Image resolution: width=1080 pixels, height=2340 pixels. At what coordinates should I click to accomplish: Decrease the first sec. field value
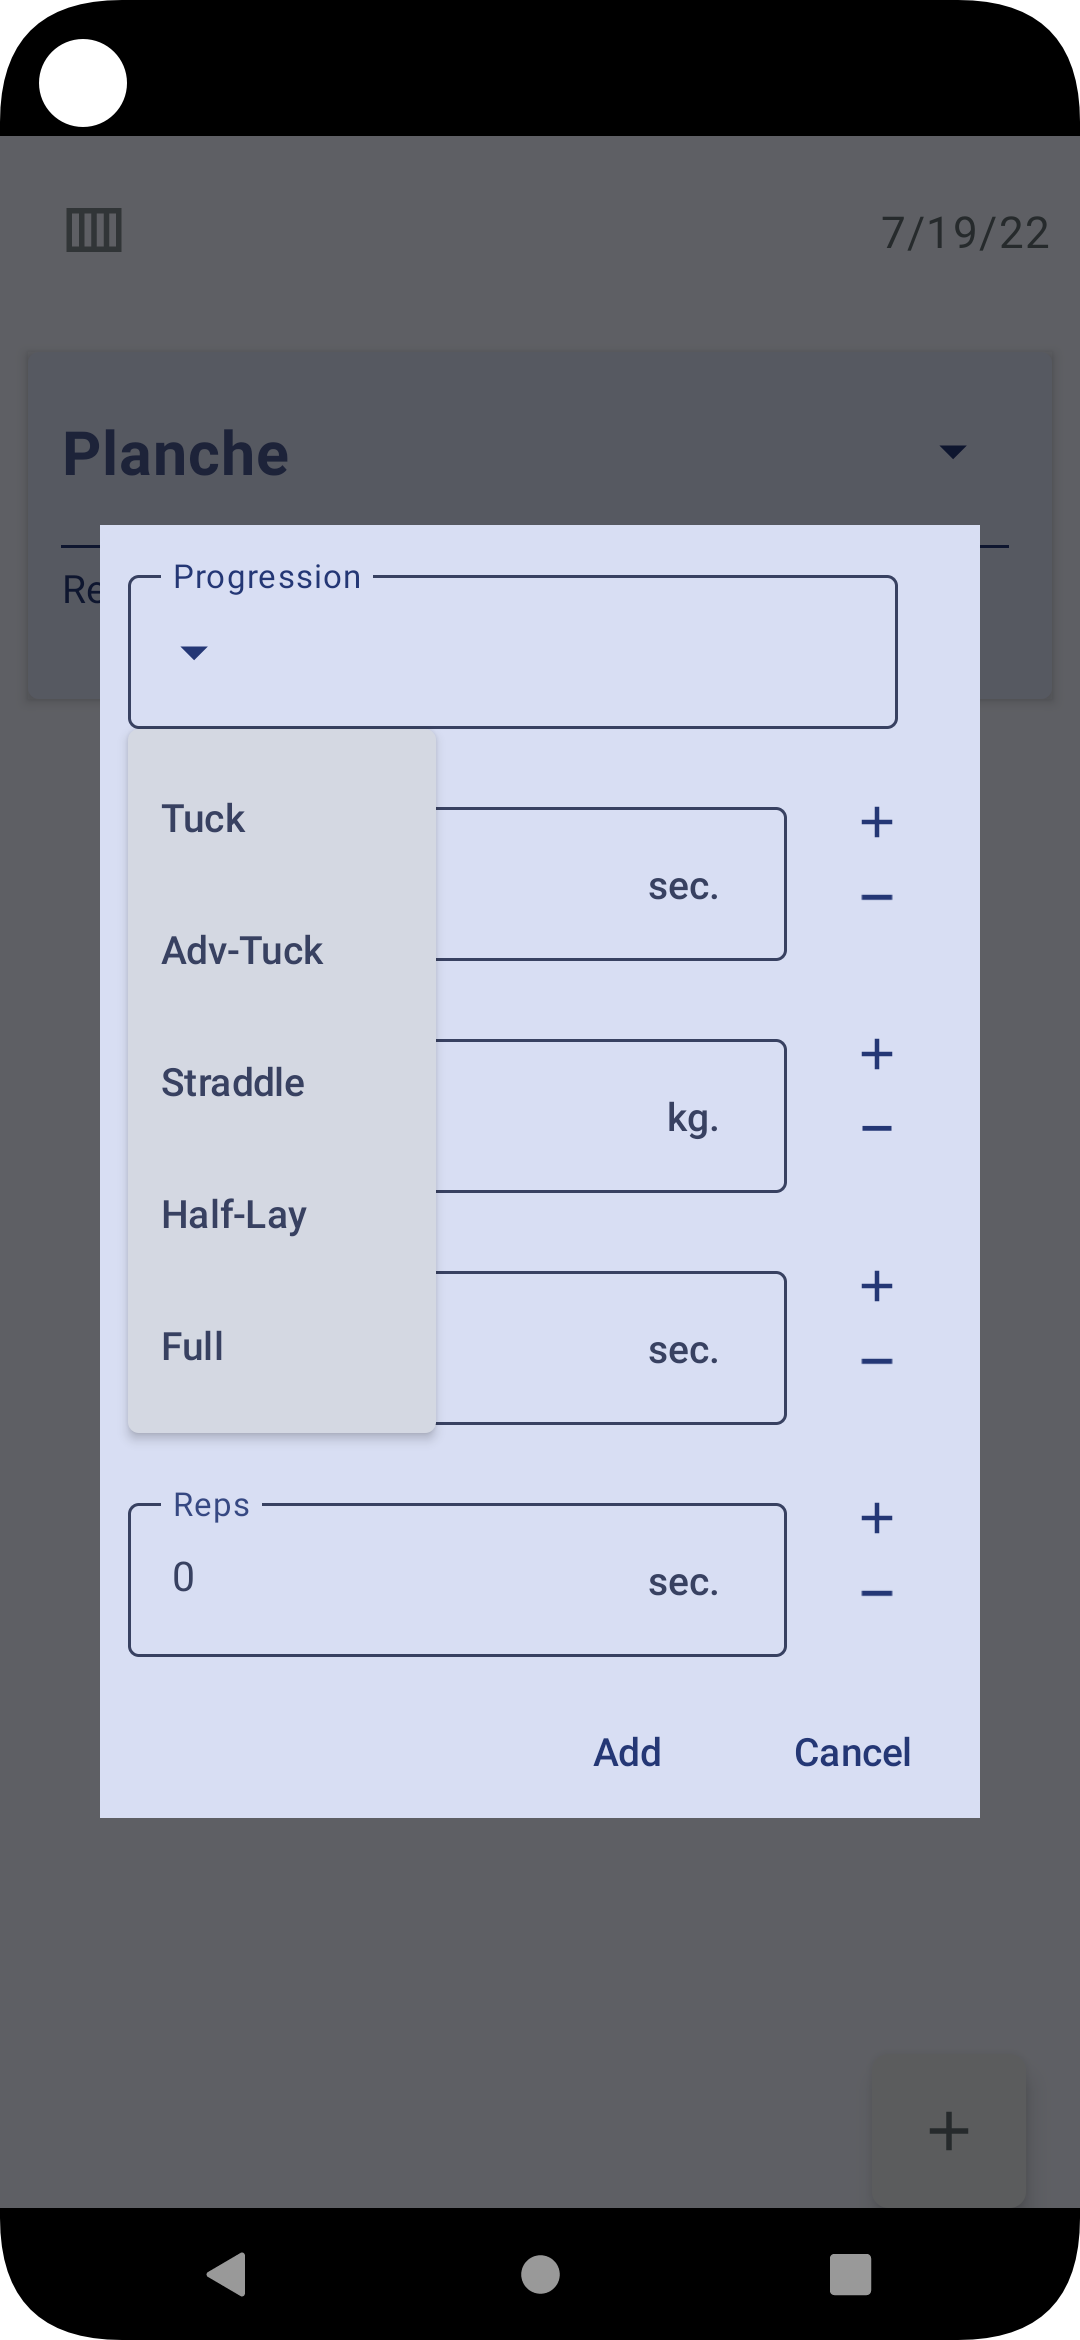click(877, 897)
